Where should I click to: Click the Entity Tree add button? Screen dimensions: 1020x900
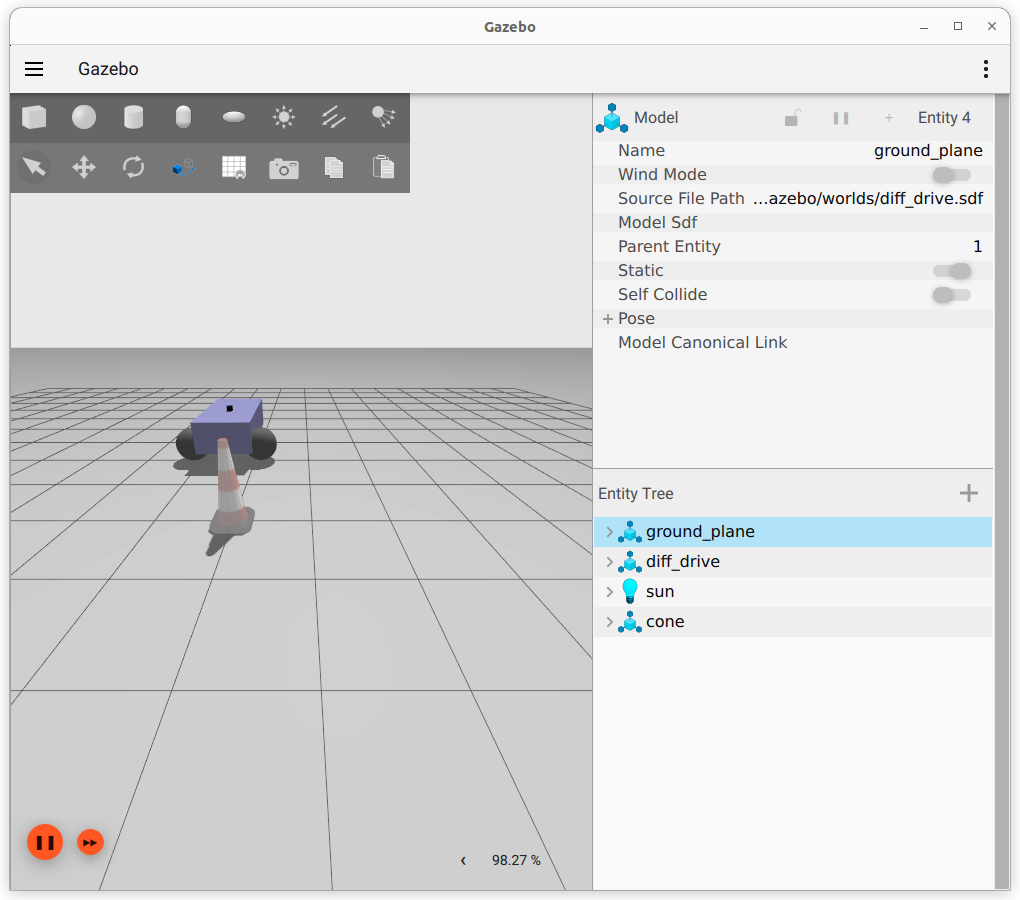(968, 493)
